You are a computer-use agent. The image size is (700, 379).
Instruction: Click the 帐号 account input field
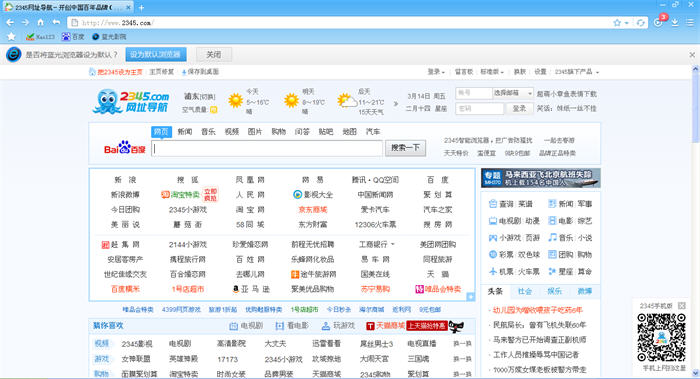(x=473, y=93)
